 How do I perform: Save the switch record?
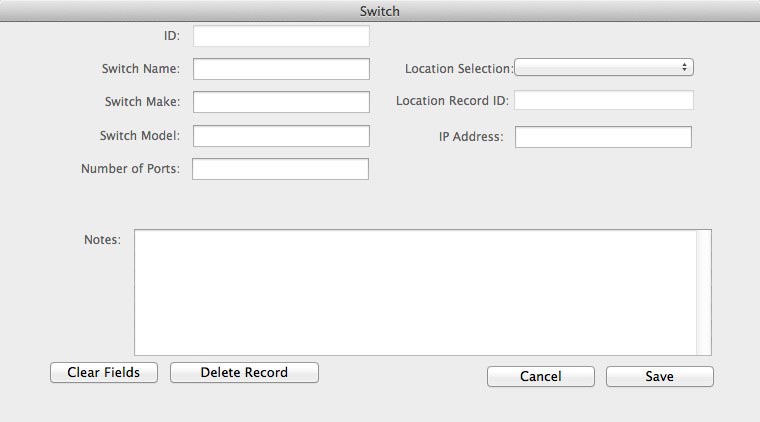(x=659, y=377)
